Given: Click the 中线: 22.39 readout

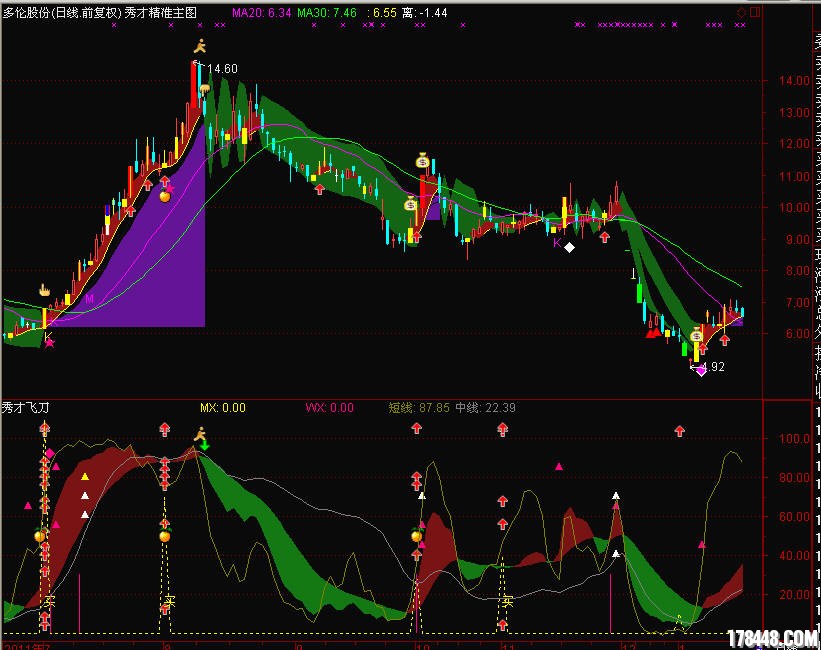Looking at the screenshot, I should click(x=485, y=407).
